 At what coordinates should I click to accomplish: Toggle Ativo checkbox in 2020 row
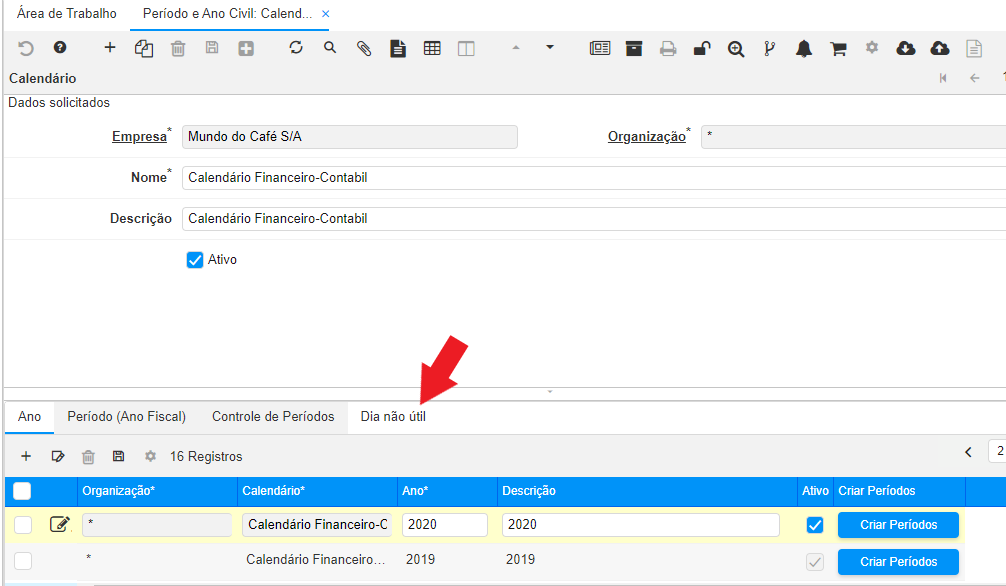[815, 525]
